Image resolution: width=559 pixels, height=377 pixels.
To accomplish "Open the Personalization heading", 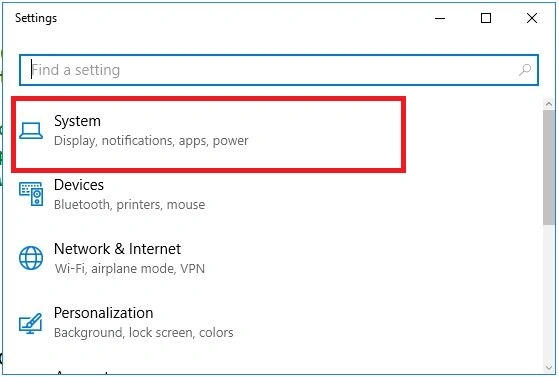I will tap(103, 313).
